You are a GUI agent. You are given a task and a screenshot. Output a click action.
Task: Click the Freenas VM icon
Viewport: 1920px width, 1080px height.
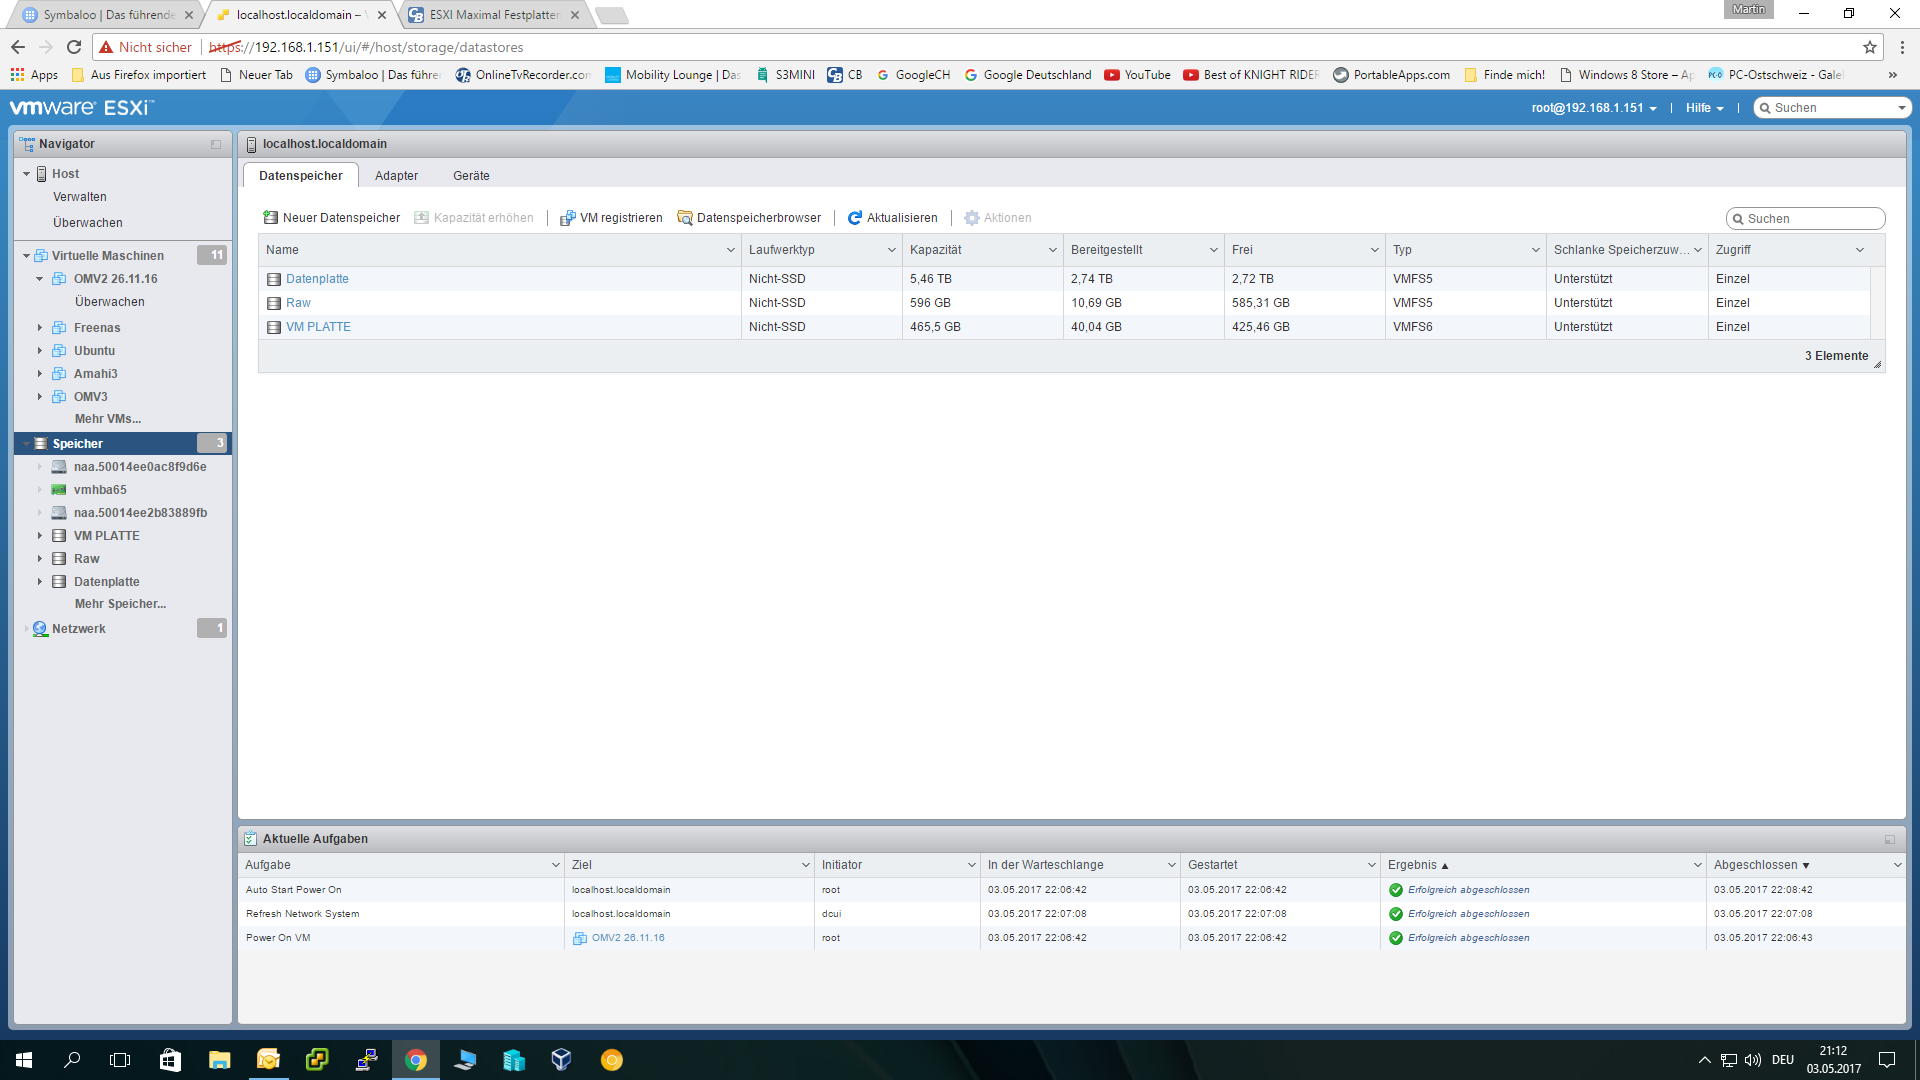60,328
